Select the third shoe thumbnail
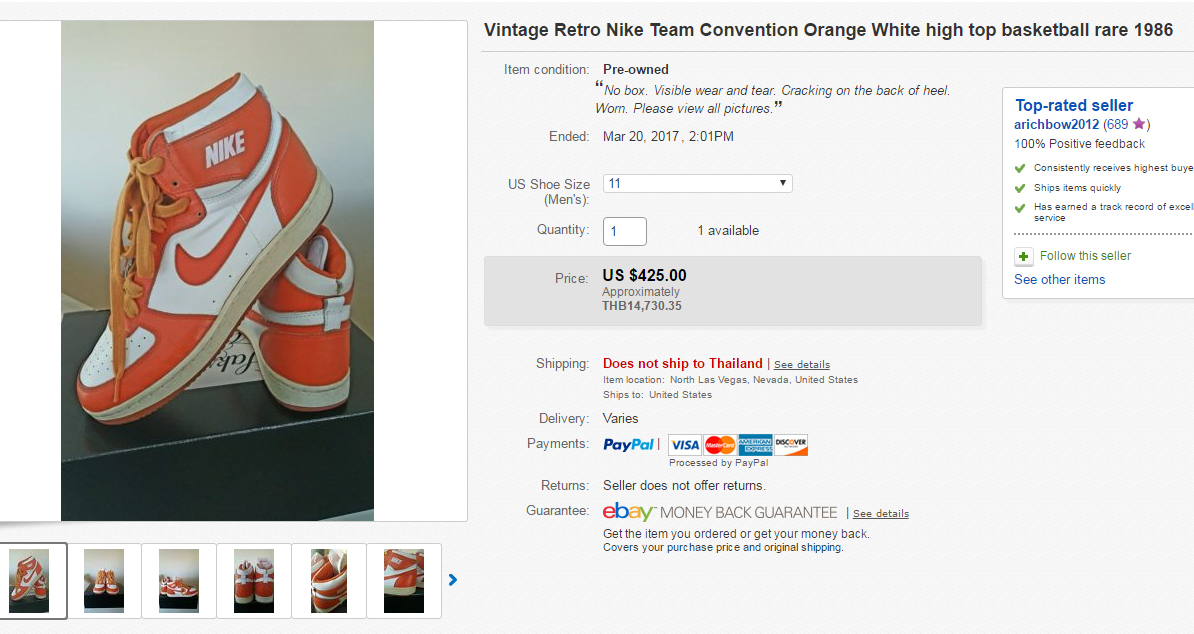This screenshot has width=1194, height=634. tap(179, 580)
